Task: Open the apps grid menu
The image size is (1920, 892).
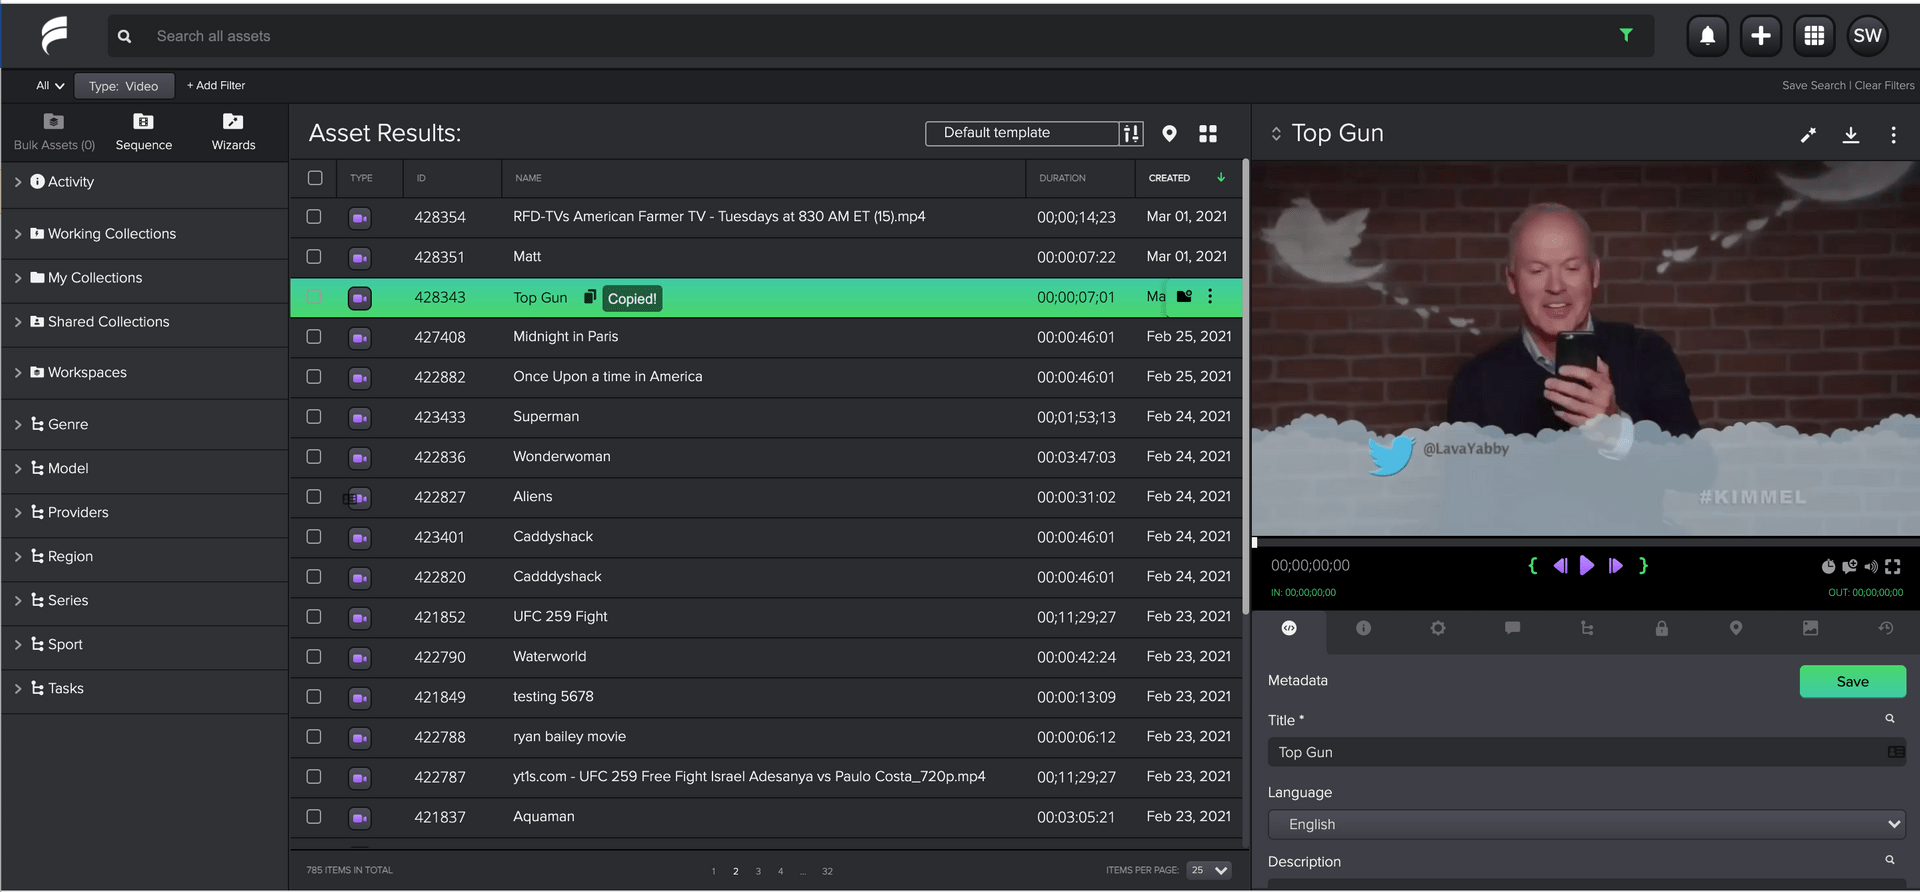Action: [x=1814, y=36]
